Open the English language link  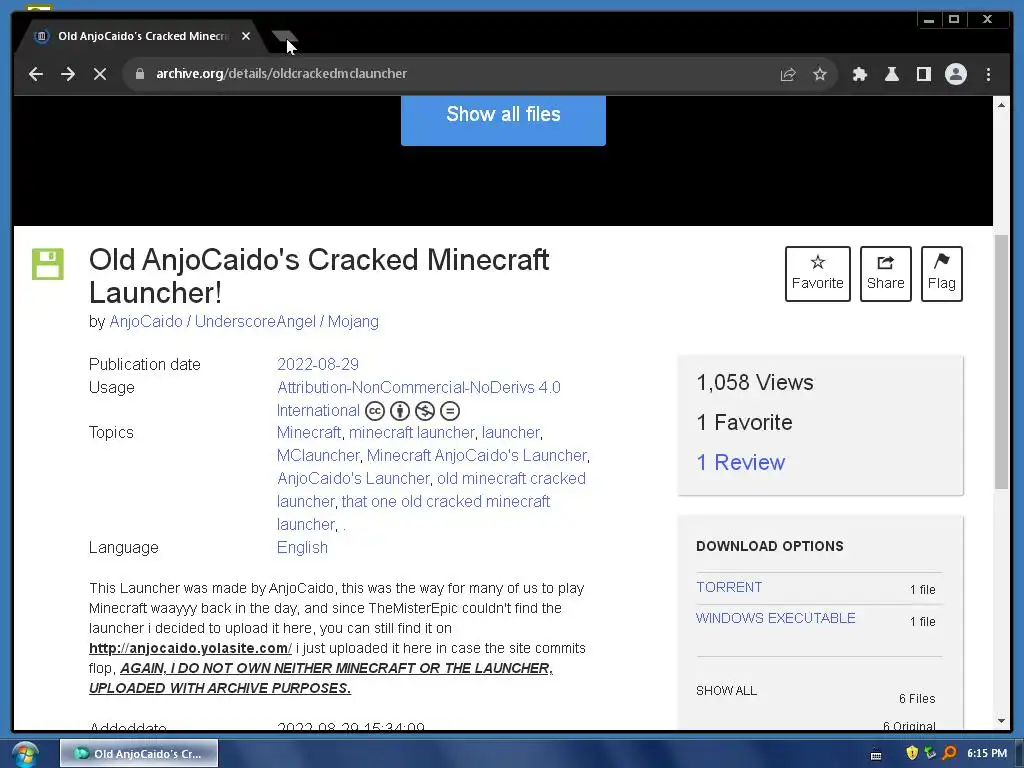(302, 548)
